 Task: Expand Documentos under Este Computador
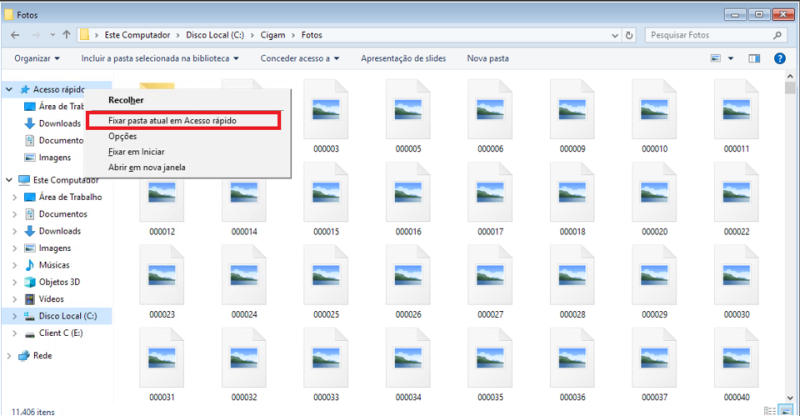15,214
